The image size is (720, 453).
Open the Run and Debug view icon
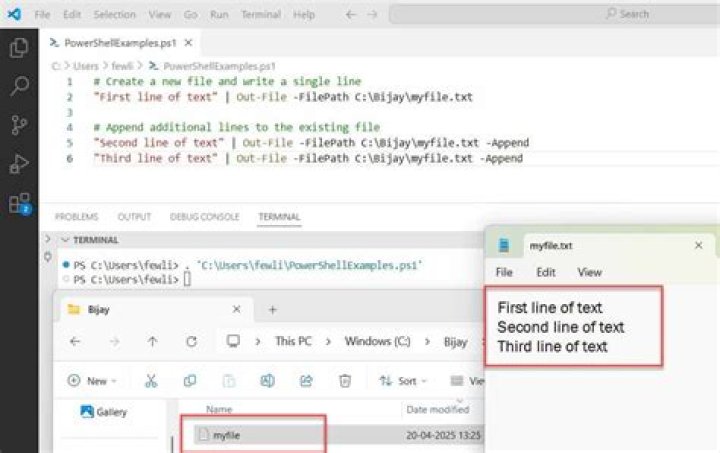[x=19, y=163]
